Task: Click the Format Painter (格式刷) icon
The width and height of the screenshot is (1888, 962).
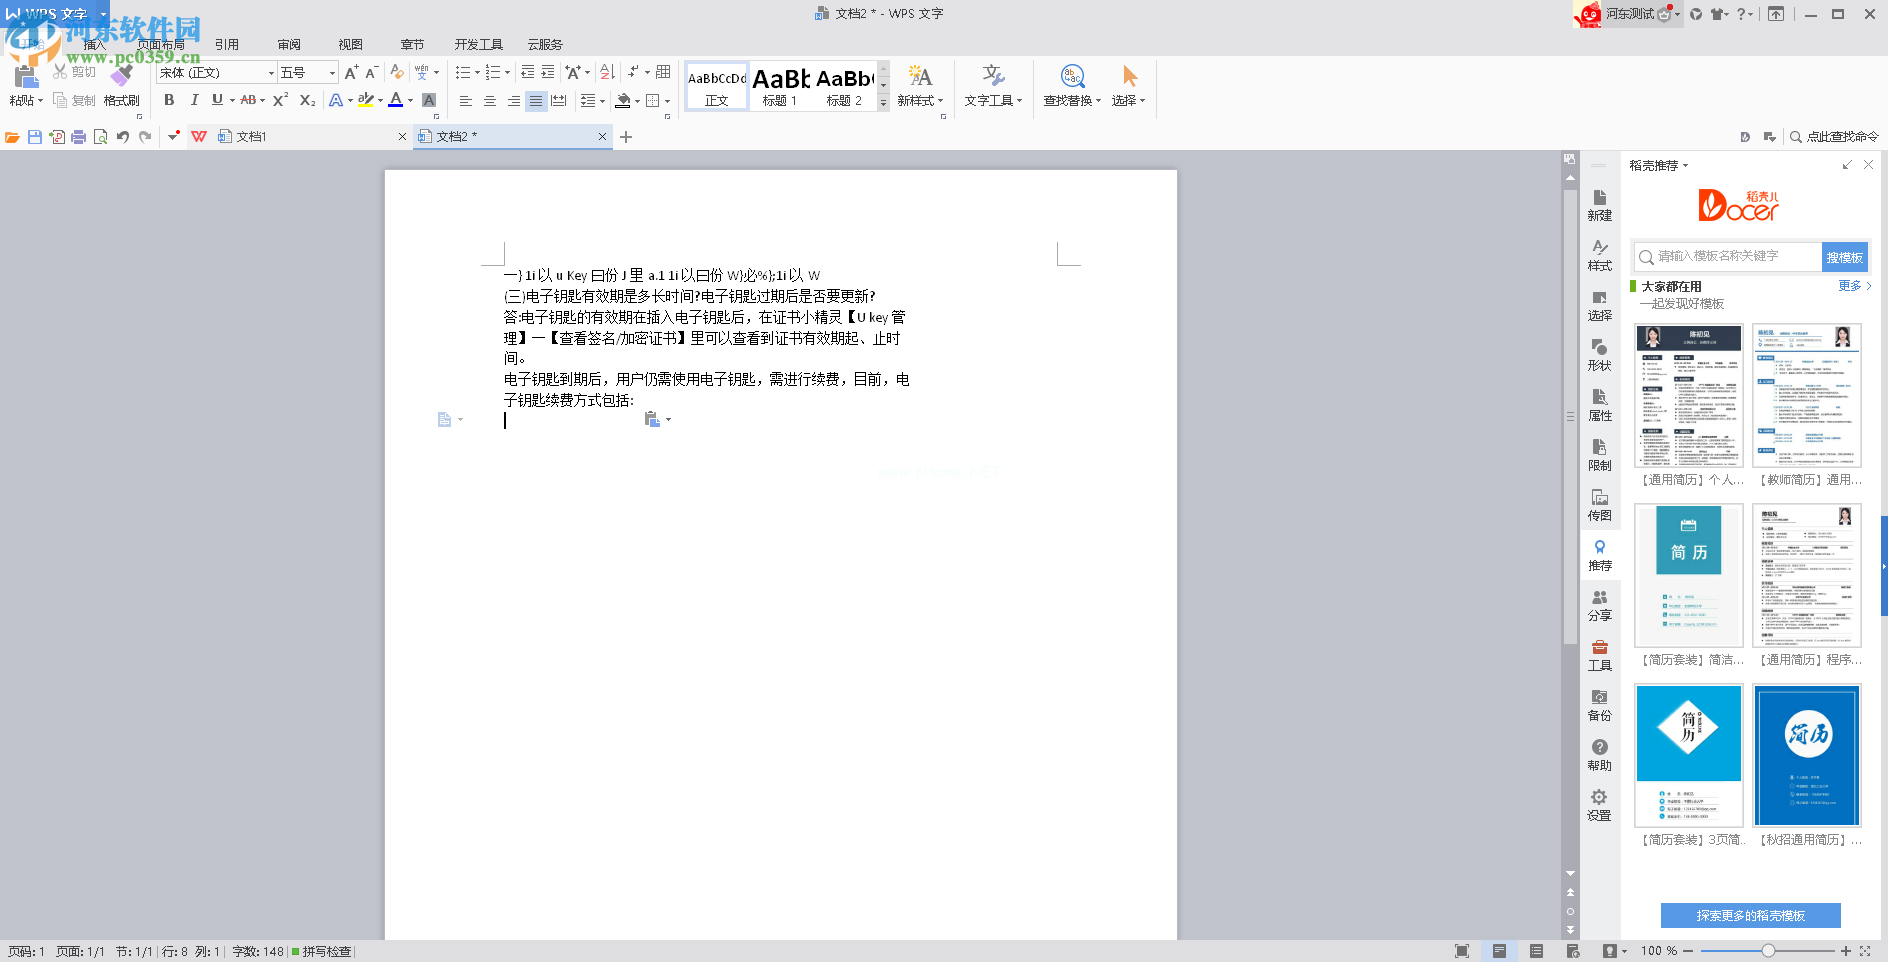Action: point(121,77)
